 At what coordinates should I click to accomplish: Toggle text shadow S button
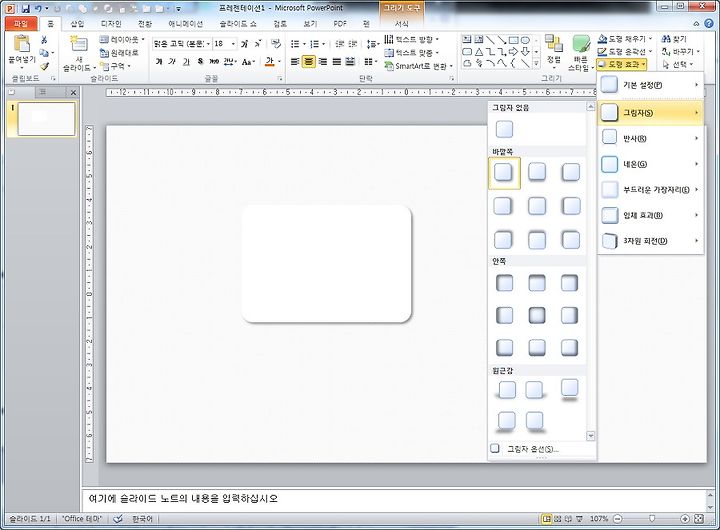point(200,62)
